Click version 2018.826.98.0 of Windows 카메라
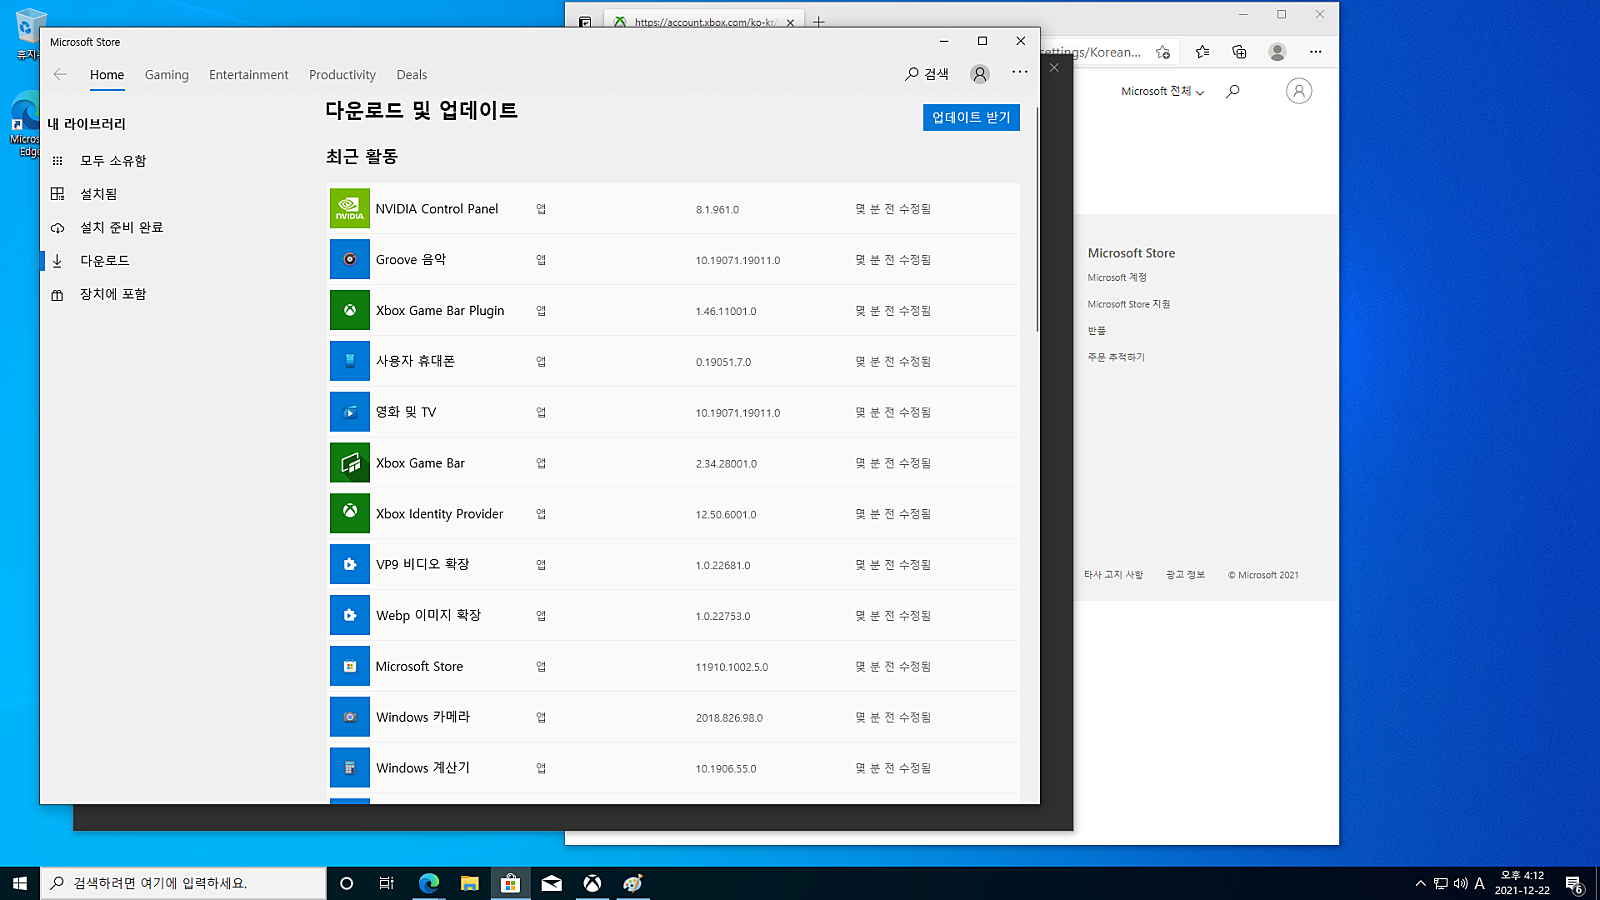1600x900 pixels. (x=729, y=718)
